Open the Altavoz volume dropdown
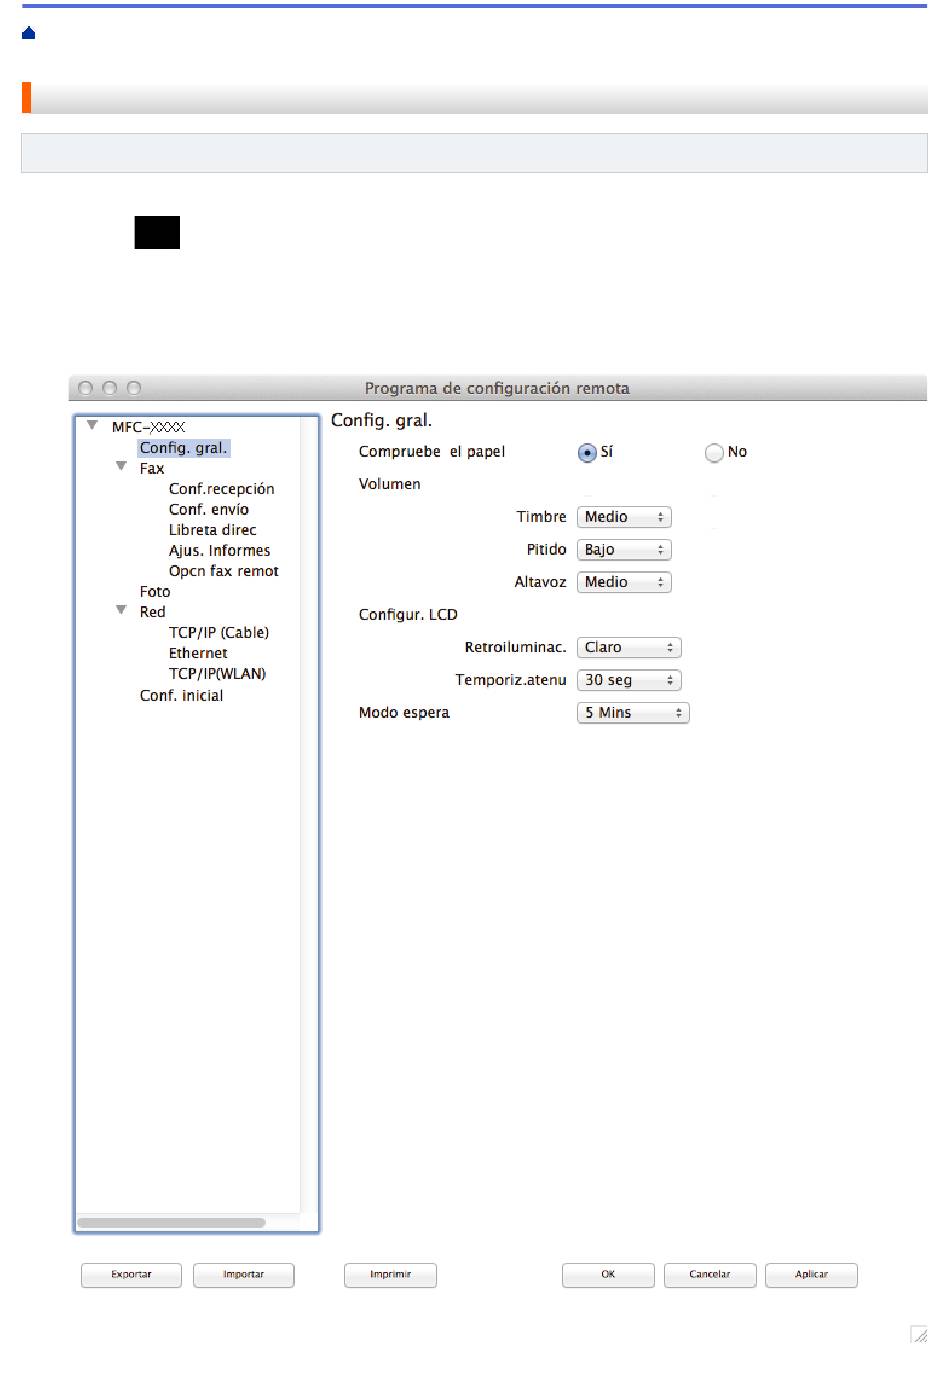This screenshot has width=950, height=1387. click(624, 582)
